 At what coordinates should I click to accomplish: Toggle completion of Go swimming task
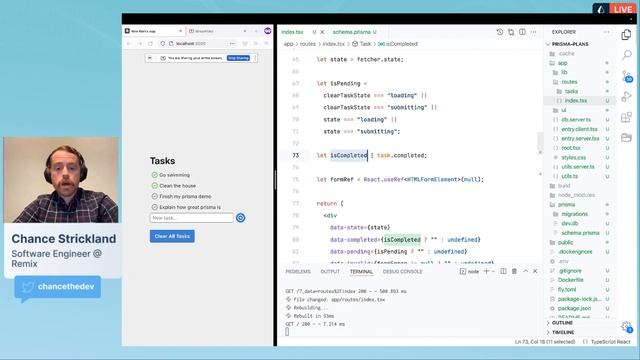(x=154, y=175)
